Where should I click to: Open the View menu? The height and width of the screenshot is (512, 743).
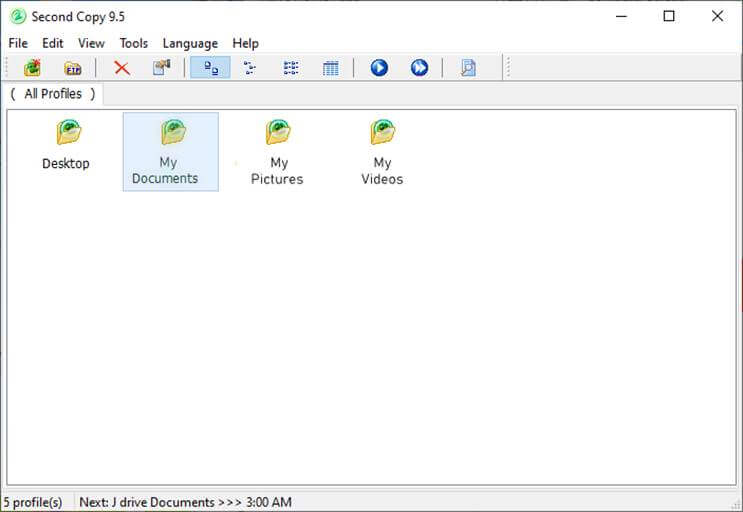point(91,43)
